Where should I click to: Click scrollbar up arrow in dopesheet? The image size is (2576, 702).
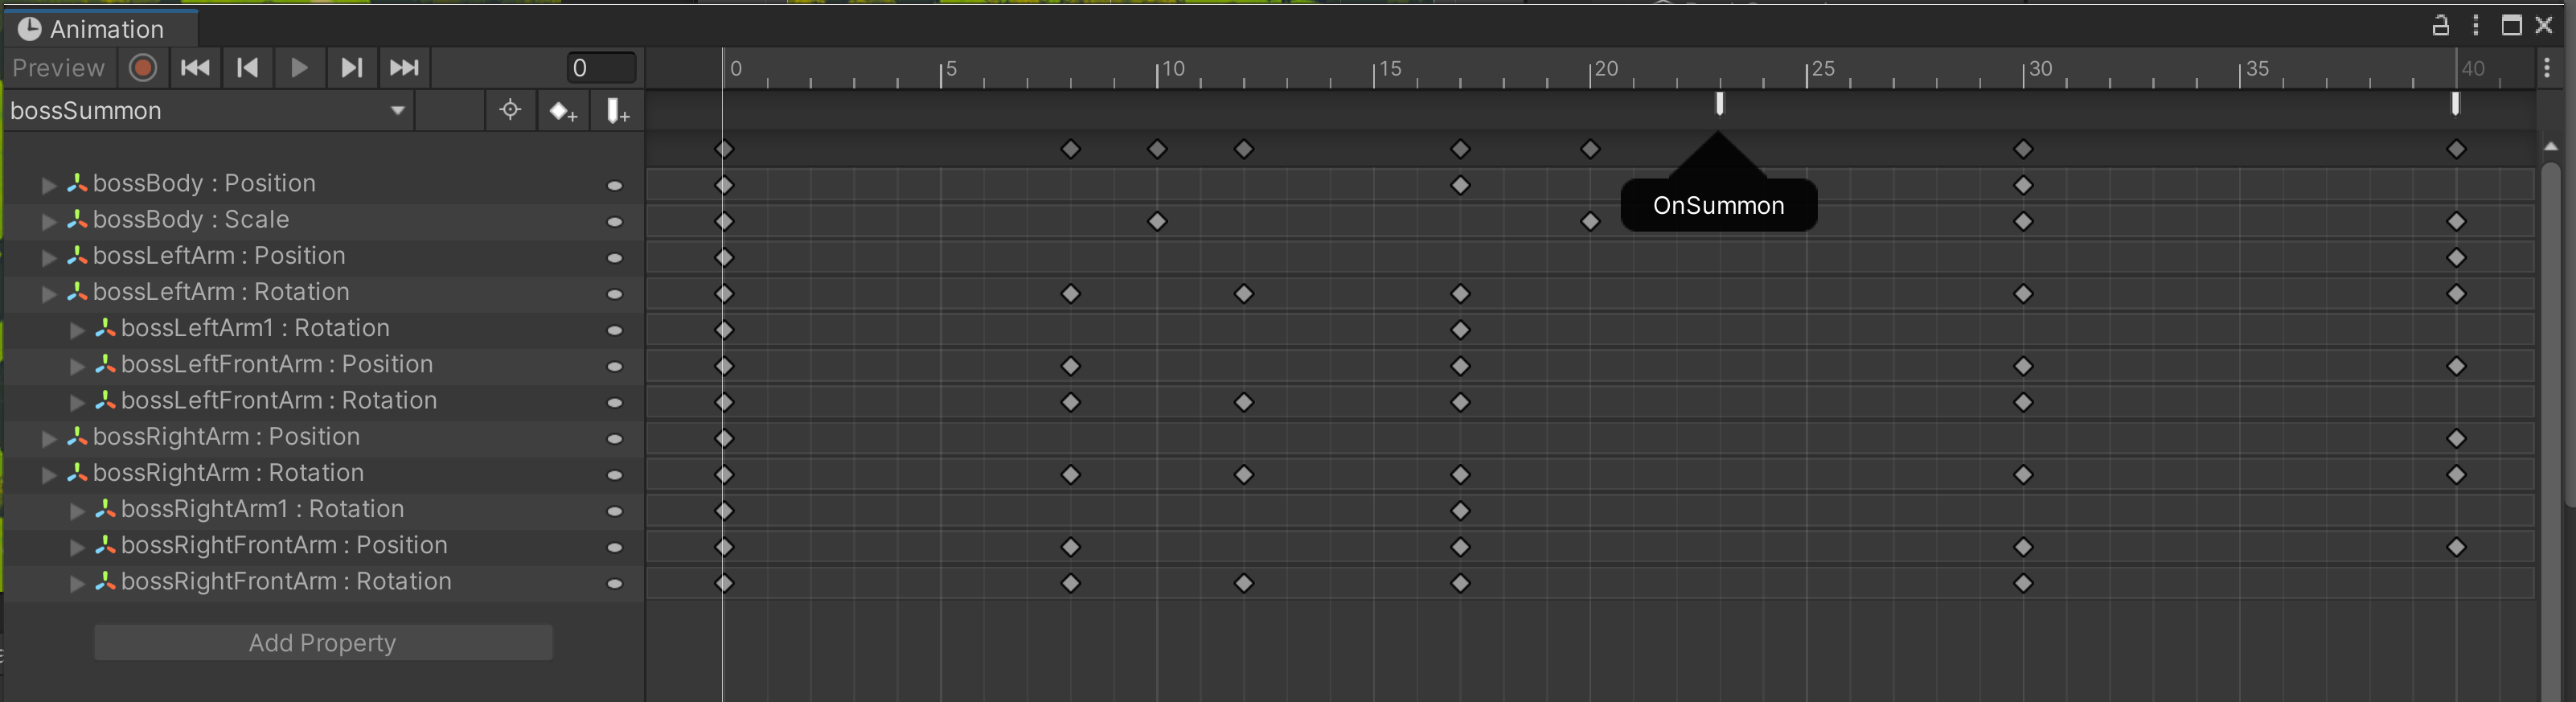[2551, 147]
